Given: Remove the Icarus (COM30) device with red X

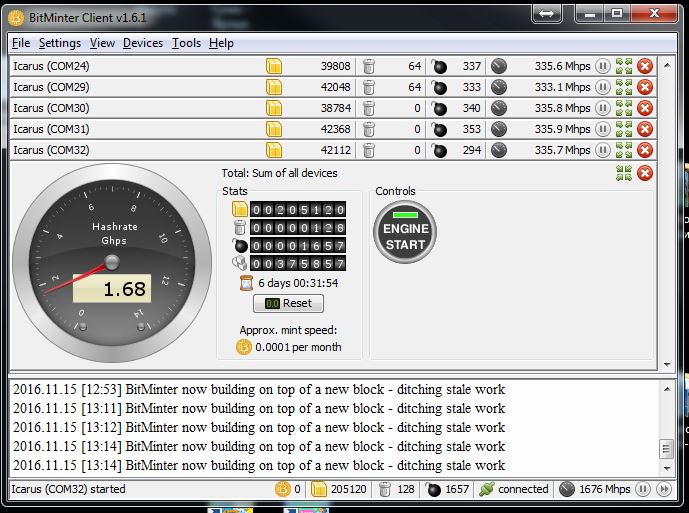Looking at the screenshot, I should [645, 108].
